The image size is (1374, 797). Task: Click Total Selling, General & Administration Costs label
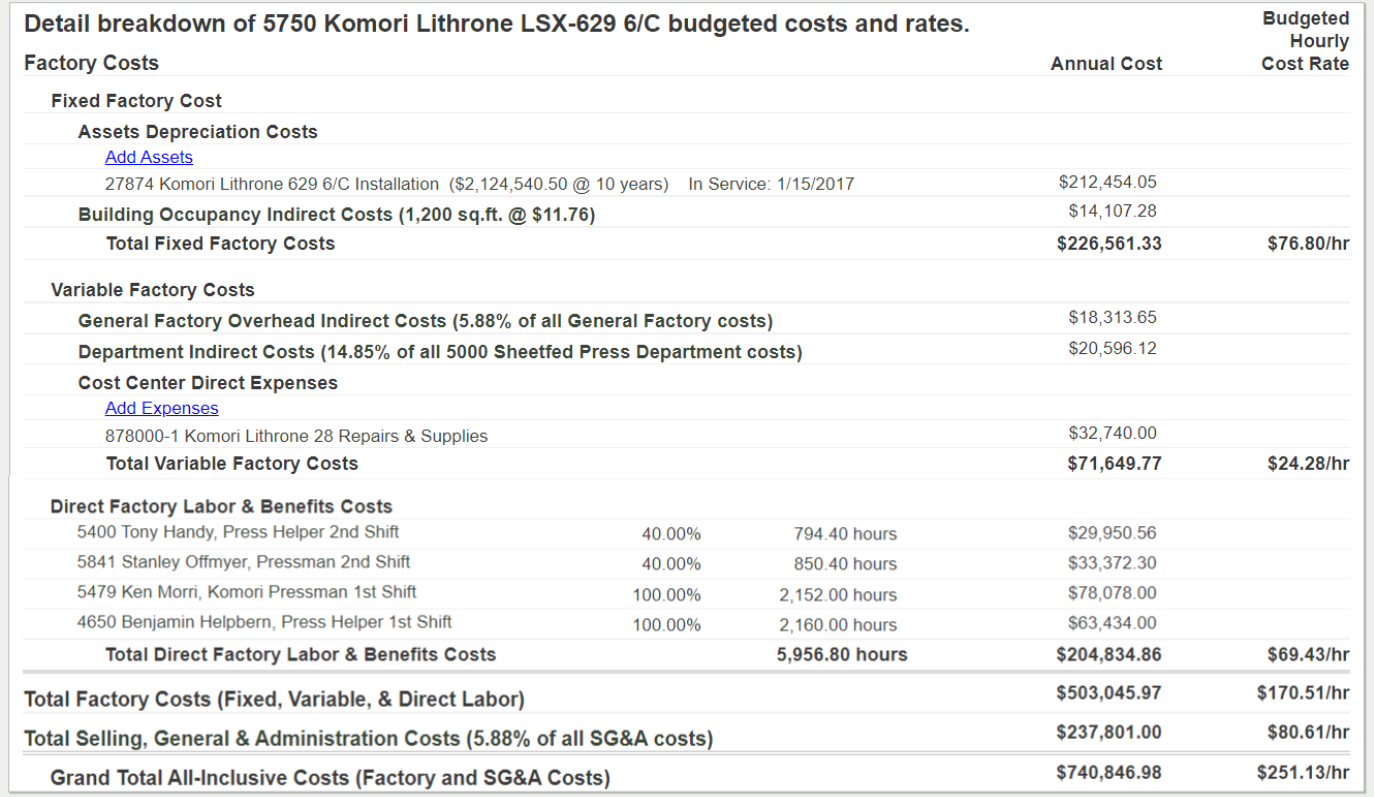pos(368,739)
